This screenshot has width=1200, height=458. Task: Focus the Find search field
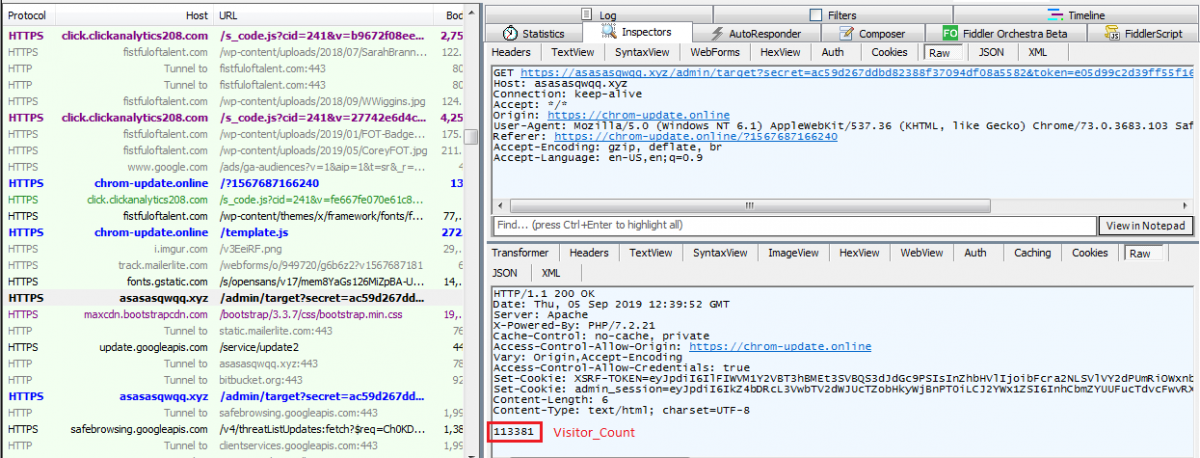pyautogui.click(x=794, y=225)
